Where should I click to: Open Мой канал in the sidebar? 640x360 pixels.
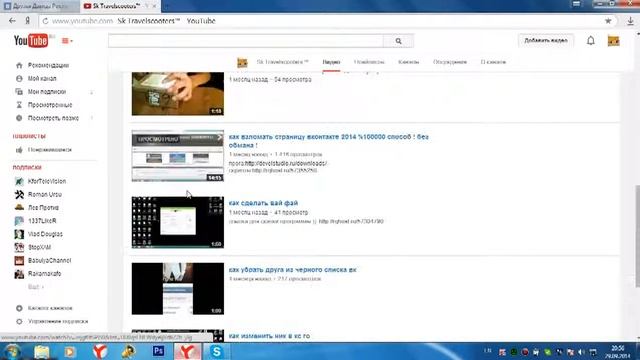(42, 78)
